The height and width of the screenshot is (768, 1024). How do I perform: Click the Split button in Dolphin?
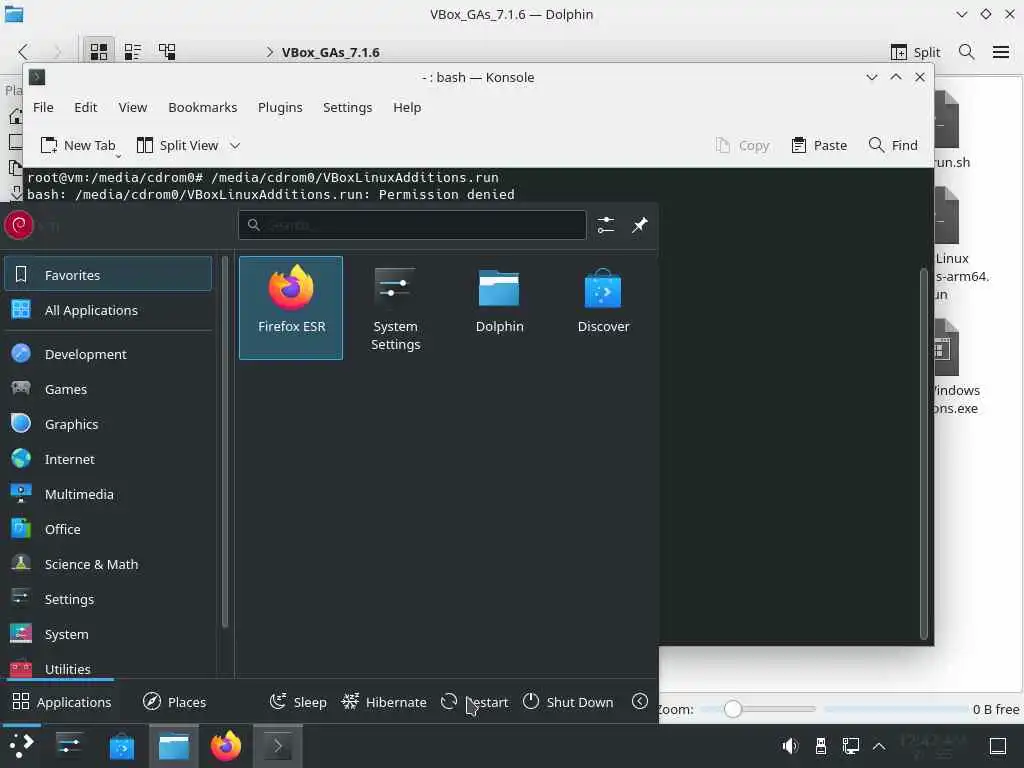click(x=916, y=52)
